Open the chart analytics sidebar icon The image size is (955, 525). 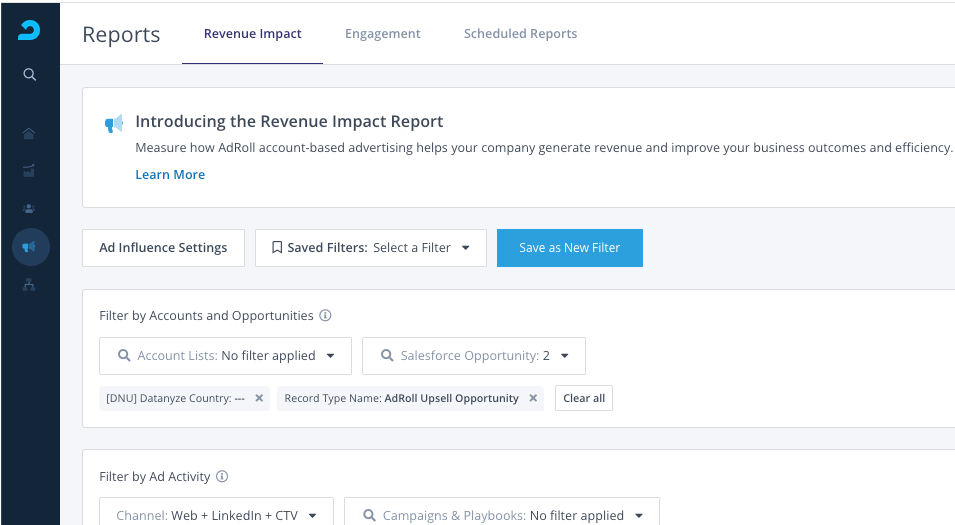click(x=29, y=170)
